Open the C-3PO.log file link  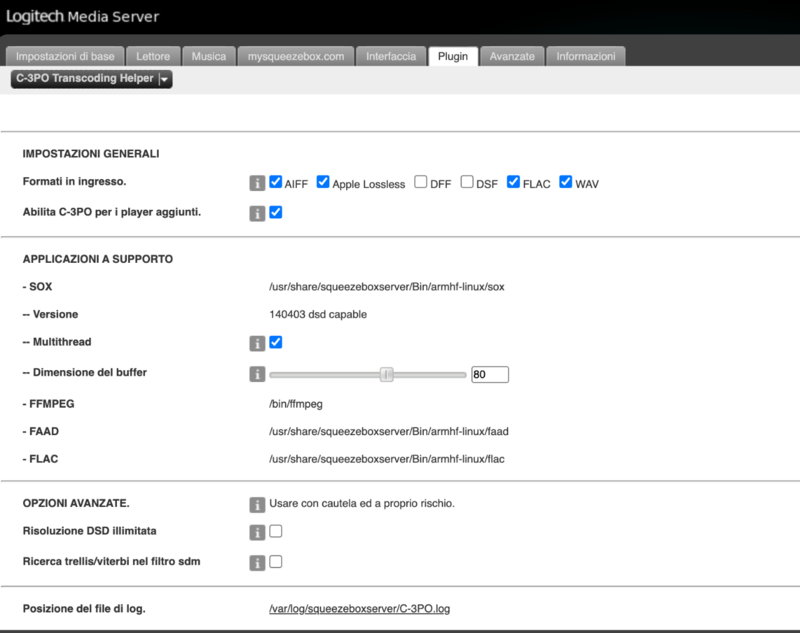coord(367,609)
